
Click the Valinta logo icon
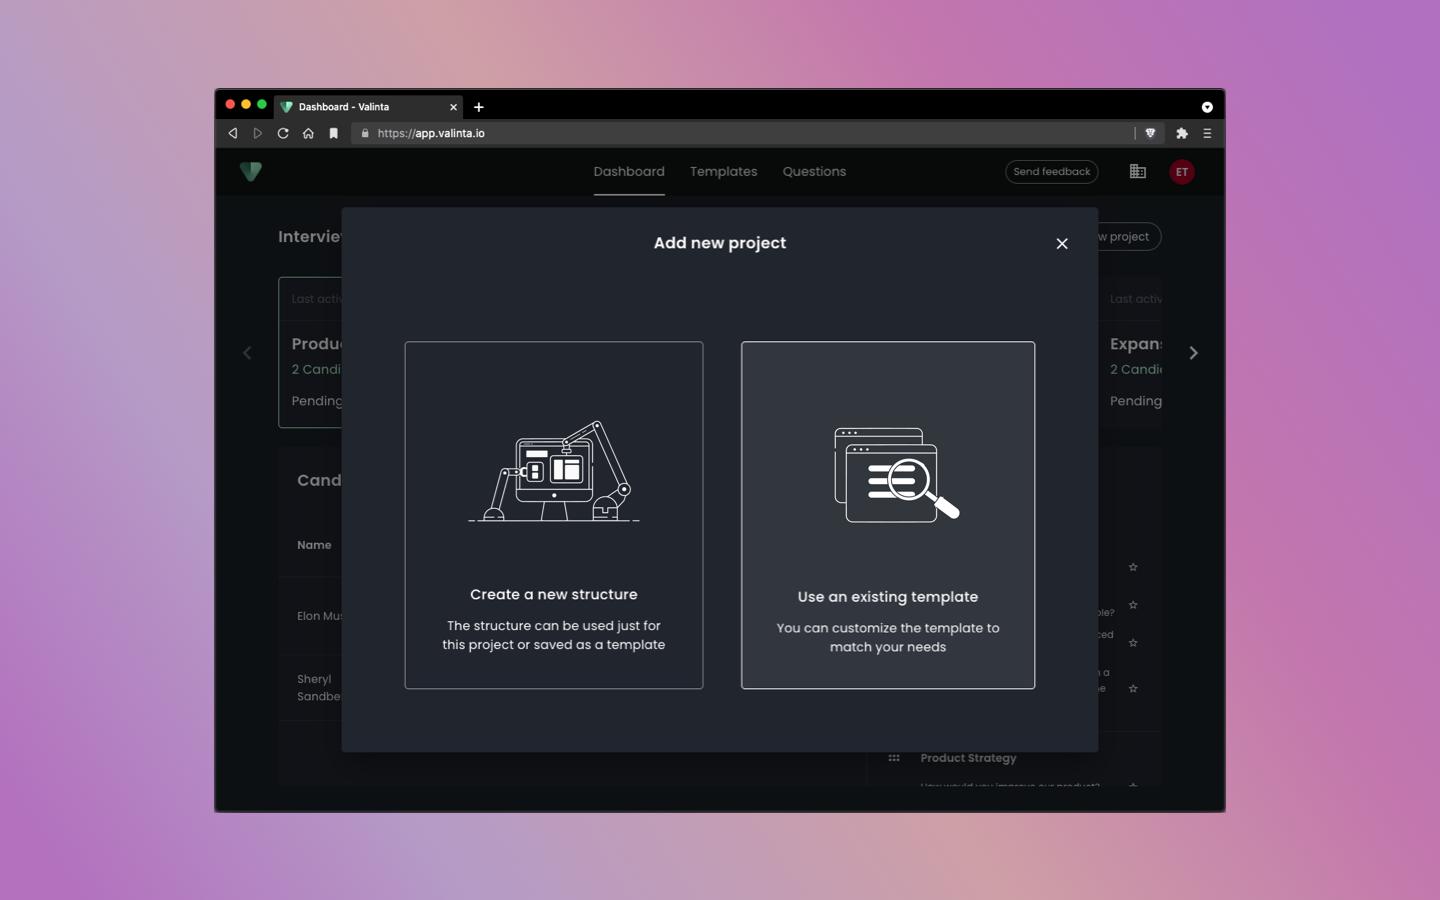(250, 171)
